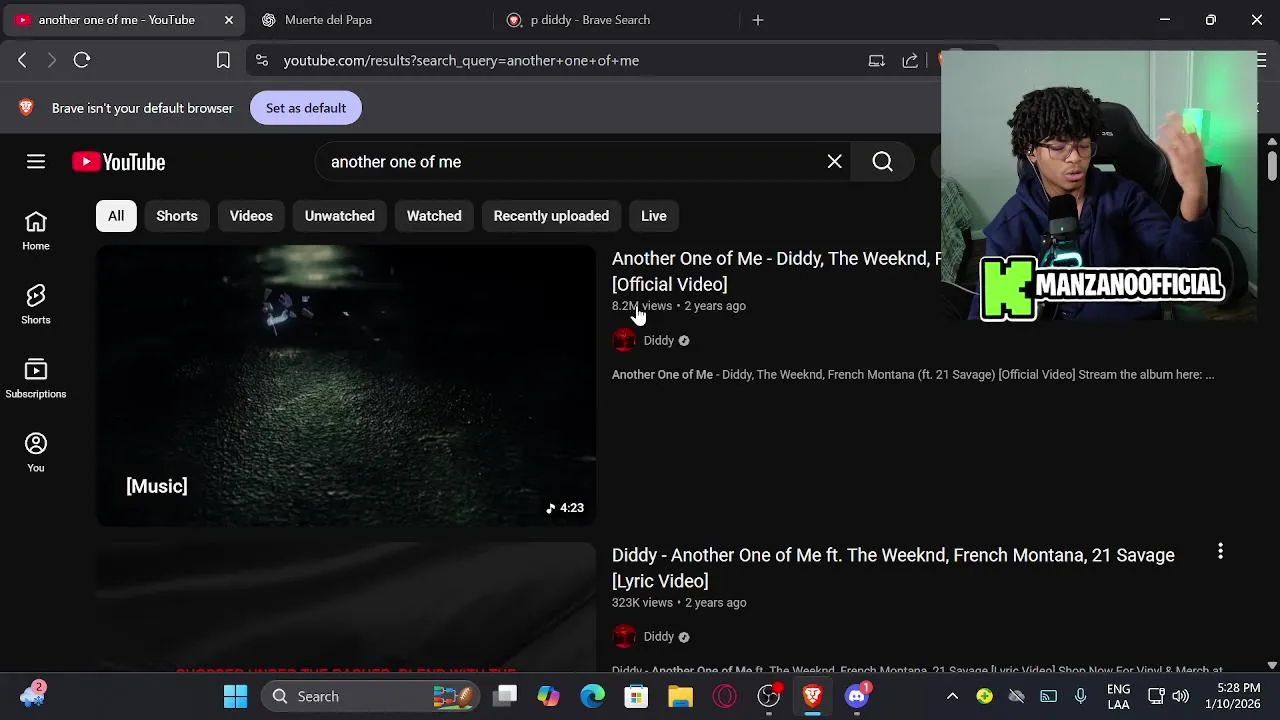Open the You section in sidebar
Screen dimensions: 1280x720
point(36,453)
